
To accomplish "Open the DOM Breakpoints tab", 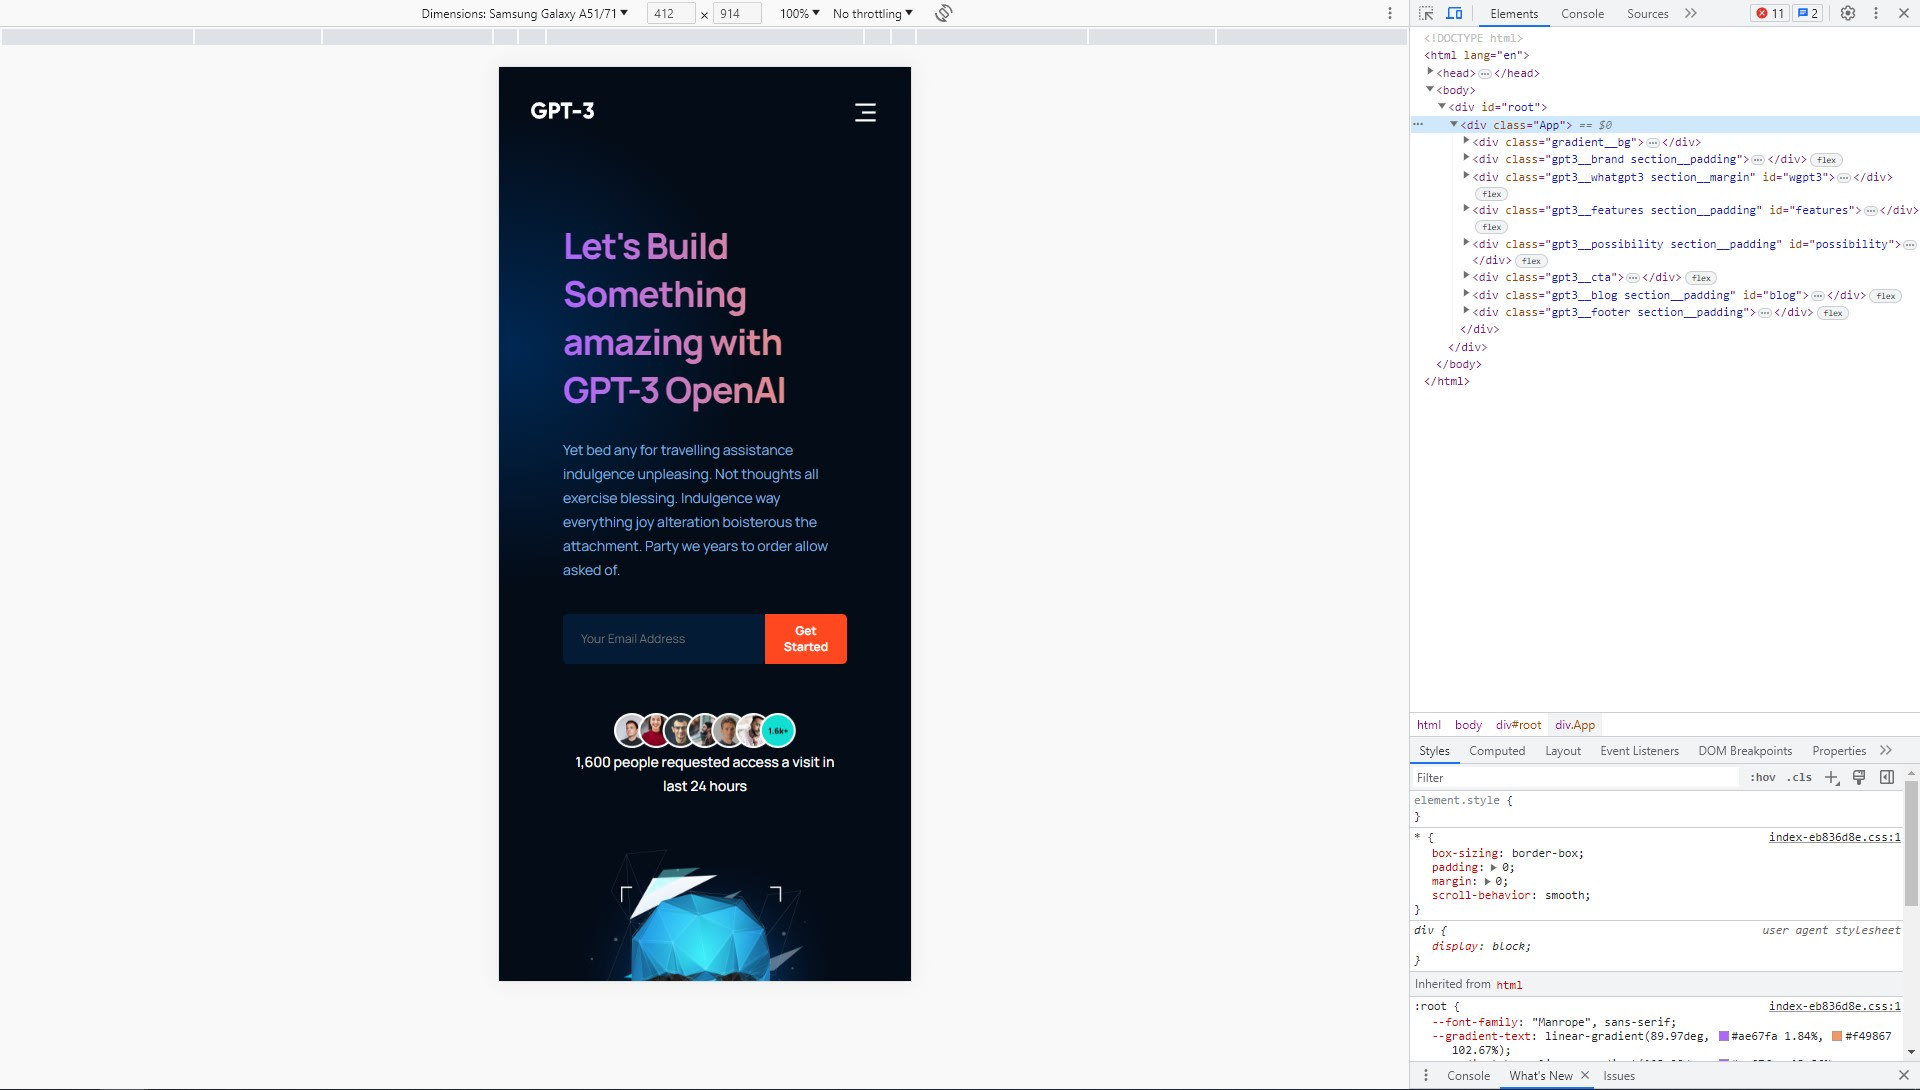I will (x=1745, y=750).
